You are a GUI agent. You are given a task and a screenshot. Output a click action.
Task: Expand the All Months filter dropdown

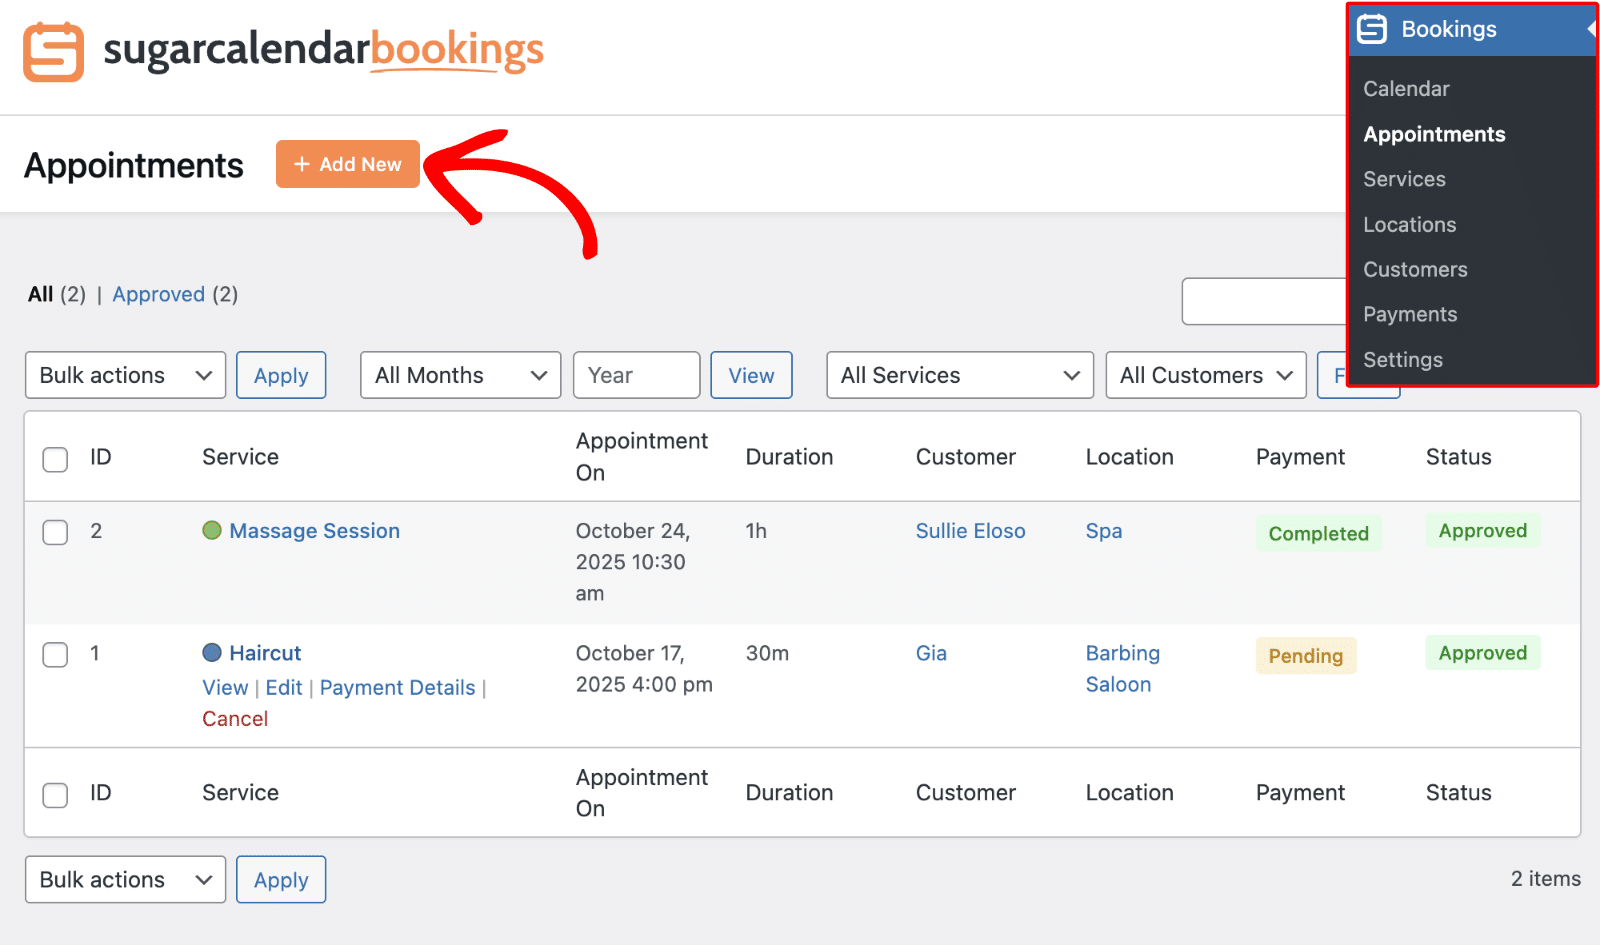point(460,375)
